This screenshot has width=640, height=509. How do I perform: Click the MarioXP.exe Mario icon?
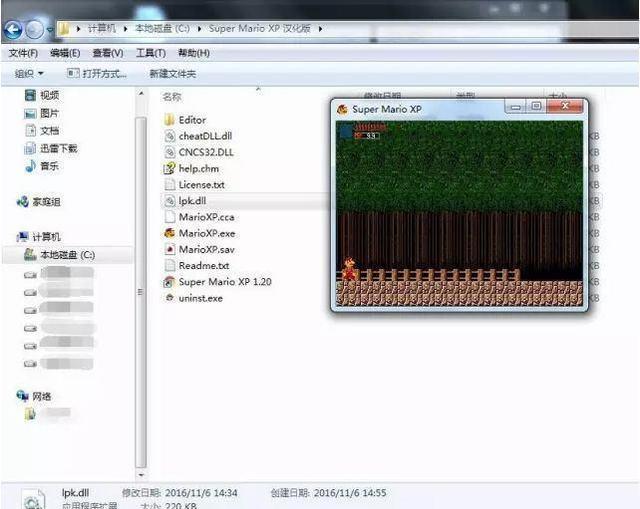tap(169, 233)
